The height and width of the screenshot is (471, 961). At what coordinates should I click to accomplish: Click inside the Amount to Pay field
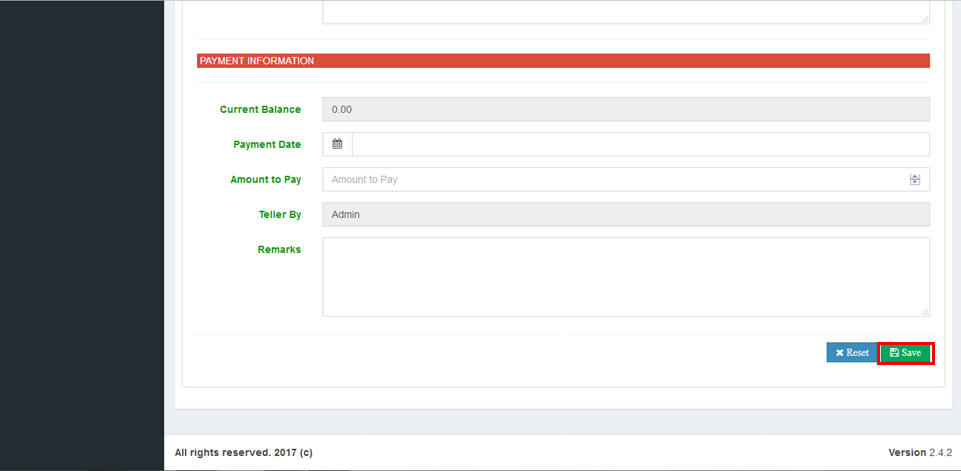610,179
